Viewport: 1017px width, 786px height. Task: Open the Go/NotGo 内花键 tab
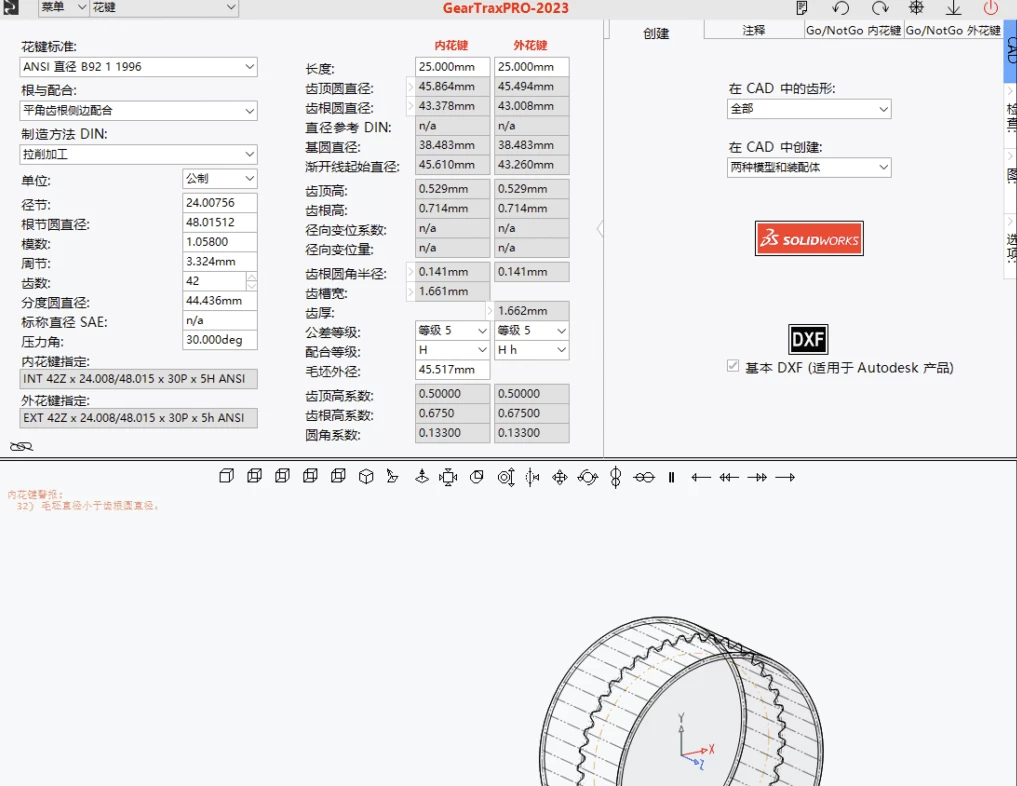click(854, 31)
